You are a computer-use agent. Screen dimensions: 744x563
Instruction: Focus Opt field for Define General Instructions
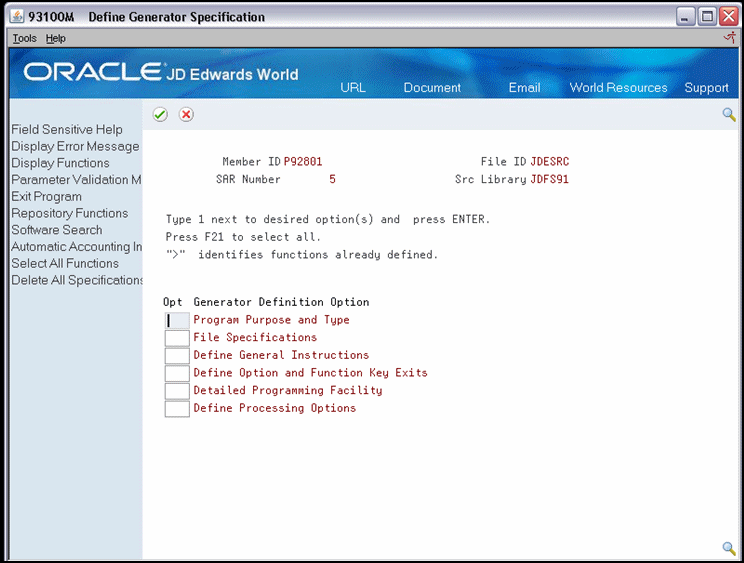point(177,356)
